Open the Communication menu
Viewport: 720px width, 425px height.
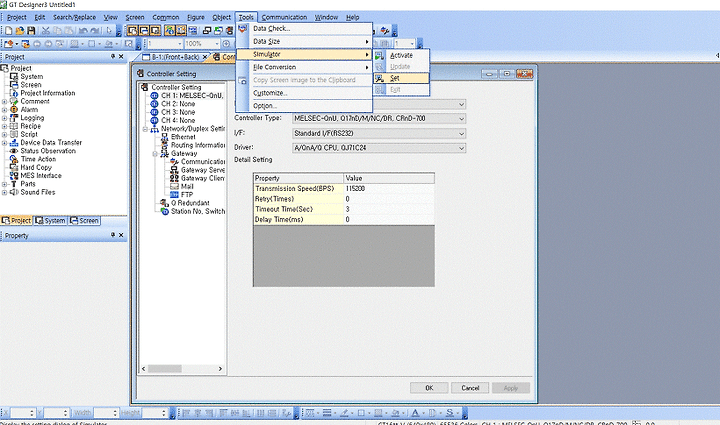[x=284, y=17]
